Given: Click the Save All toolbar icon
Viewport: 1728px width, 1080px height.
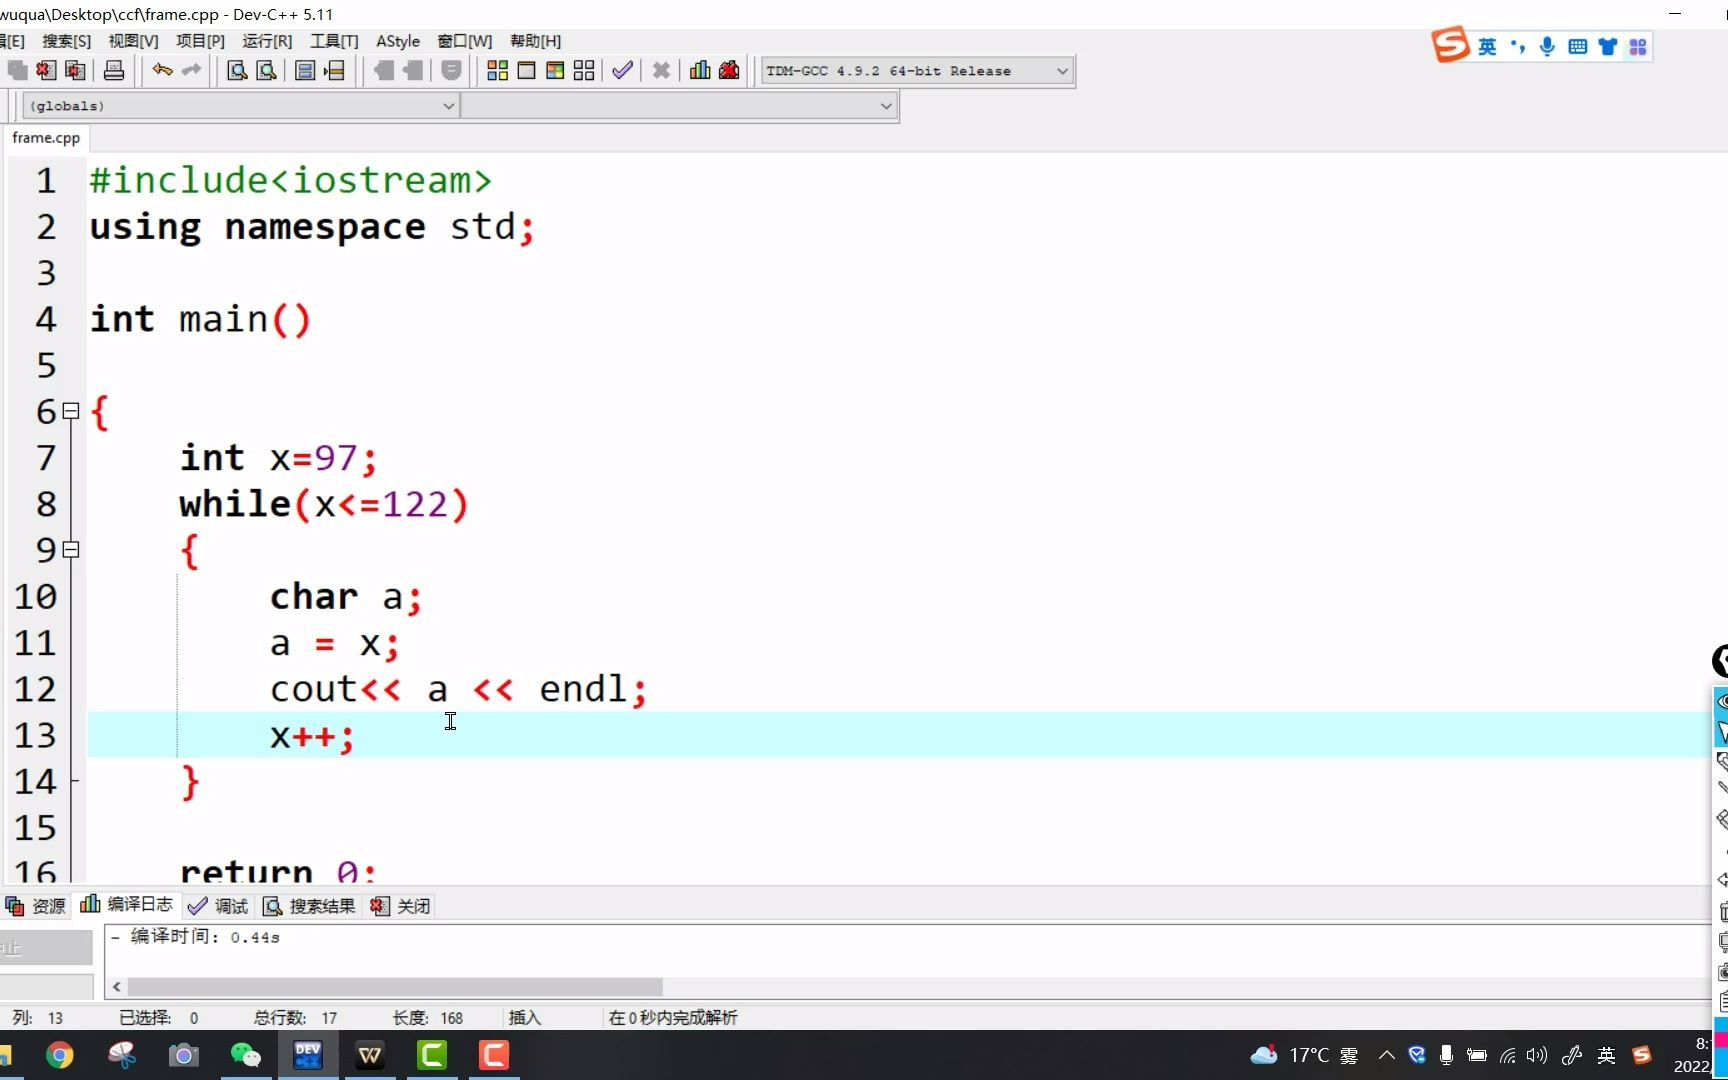Looking at the screenshot, I should pyautogui.click(x=17, y=70).
